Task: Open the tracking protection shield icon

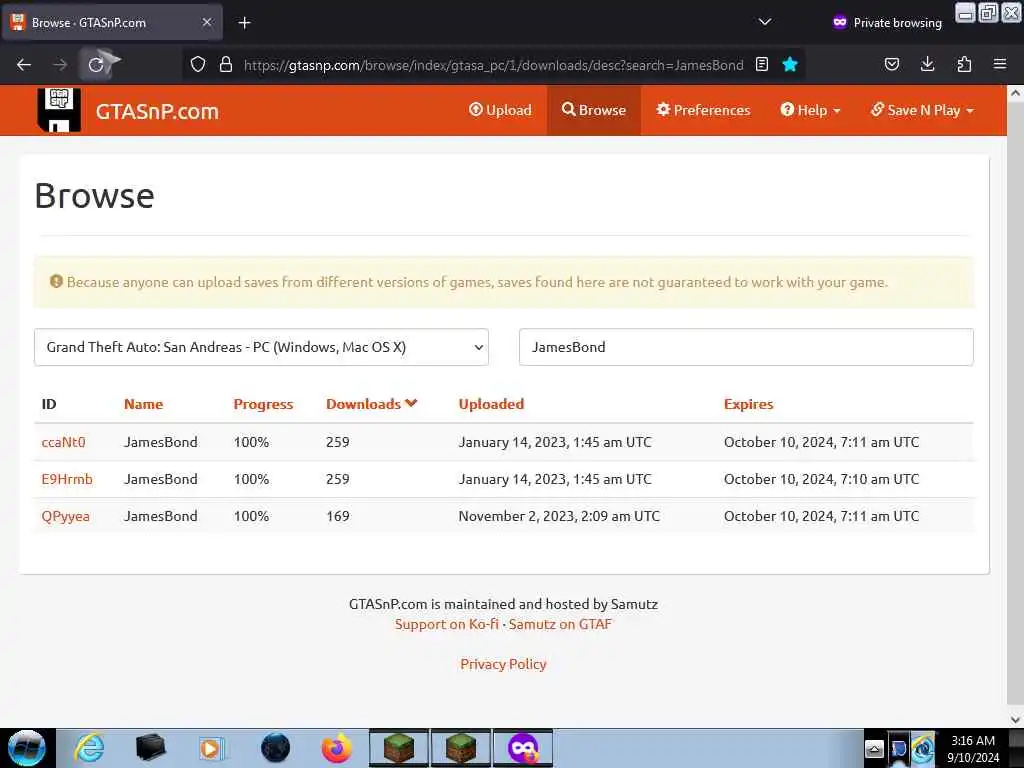Action: click(198, 65)
